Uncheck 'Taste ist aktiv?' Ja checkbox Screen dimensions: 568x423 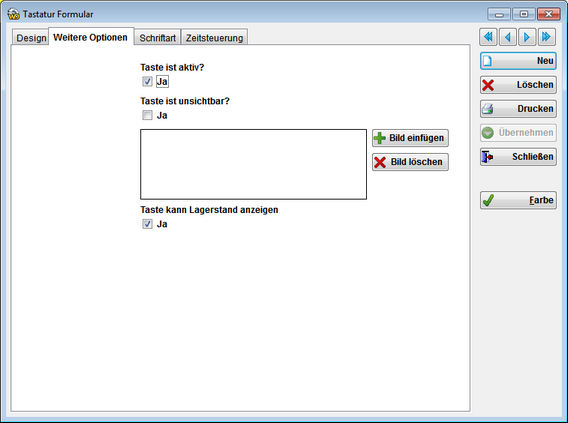coord(147,81)
